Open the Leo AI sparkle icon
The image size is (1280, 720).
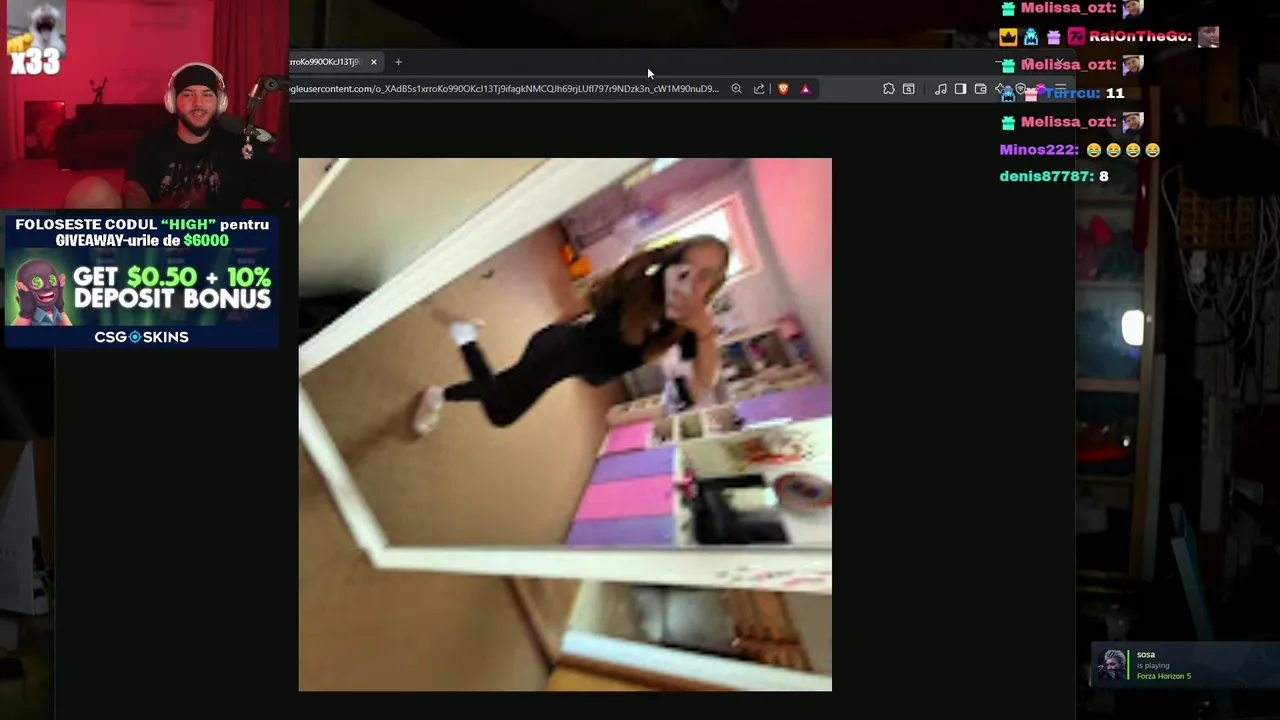[x=1001, y=88]
